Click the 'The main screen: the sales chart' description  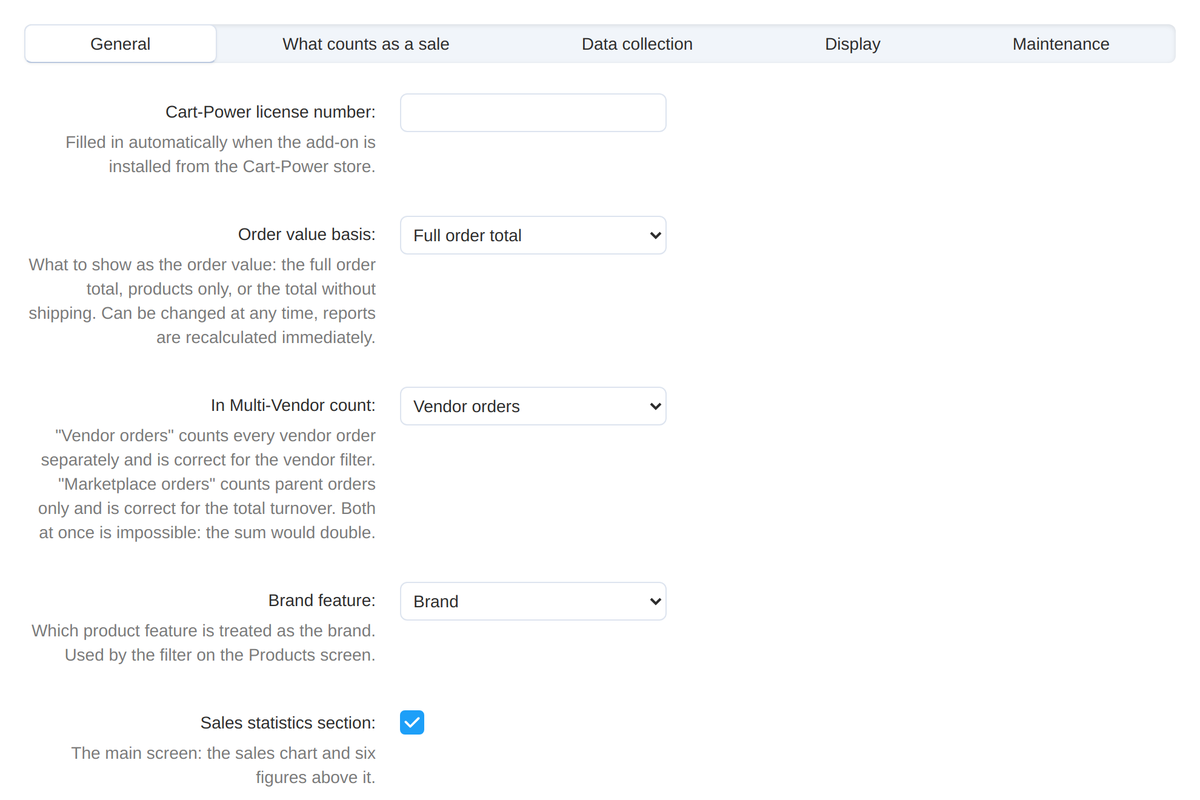click(224, 765)
